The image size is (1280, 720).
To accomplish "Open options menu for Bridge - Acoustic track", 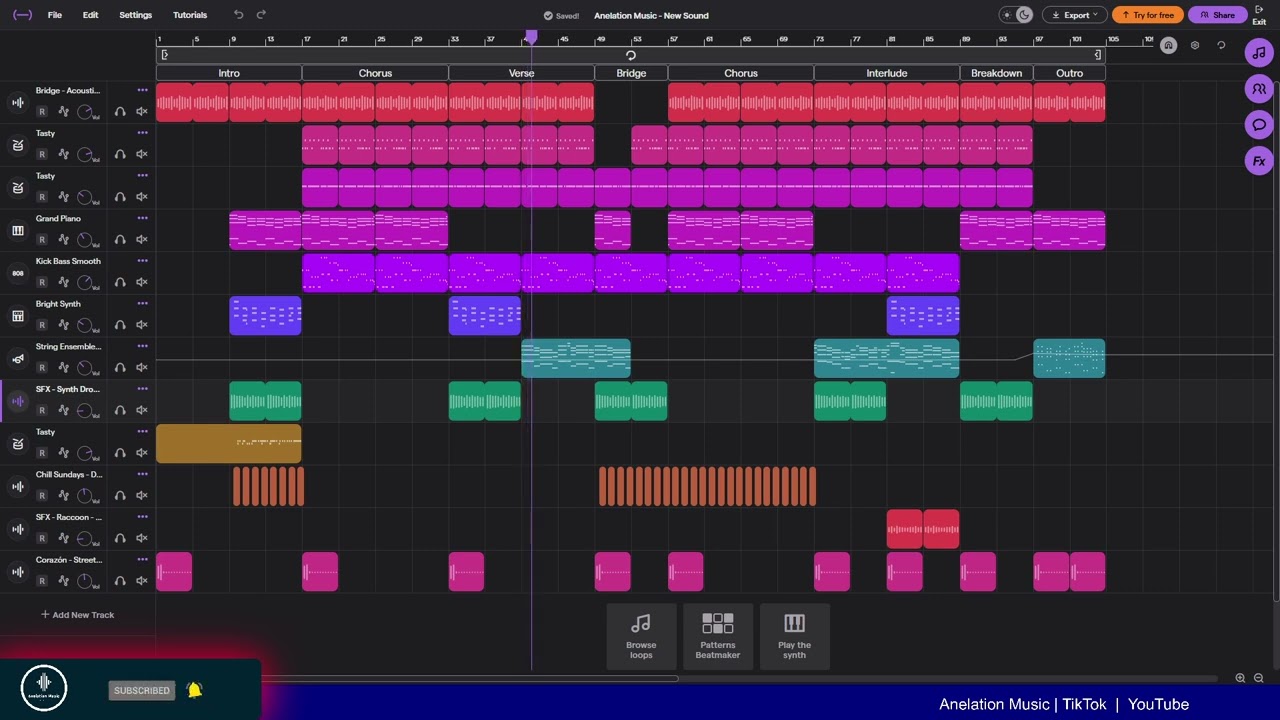I will (142, 90).
